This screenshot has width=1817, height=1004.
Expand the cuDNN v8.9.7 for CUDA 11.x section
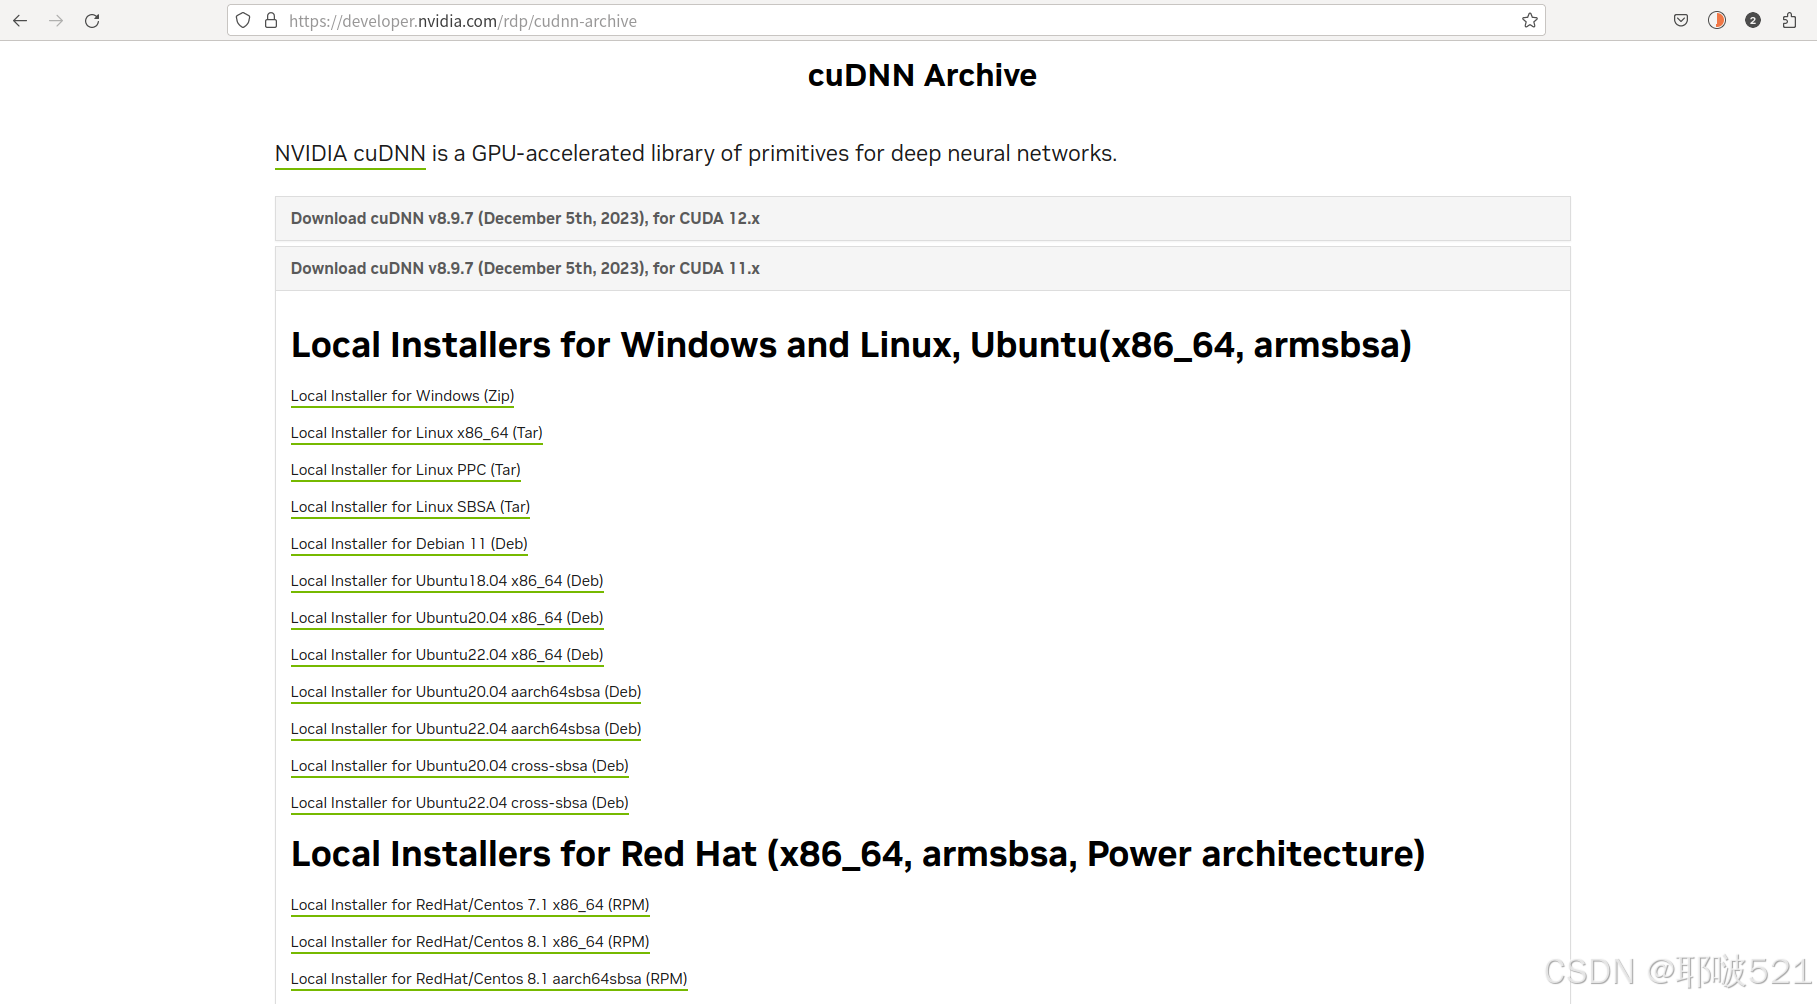[525, 268]
